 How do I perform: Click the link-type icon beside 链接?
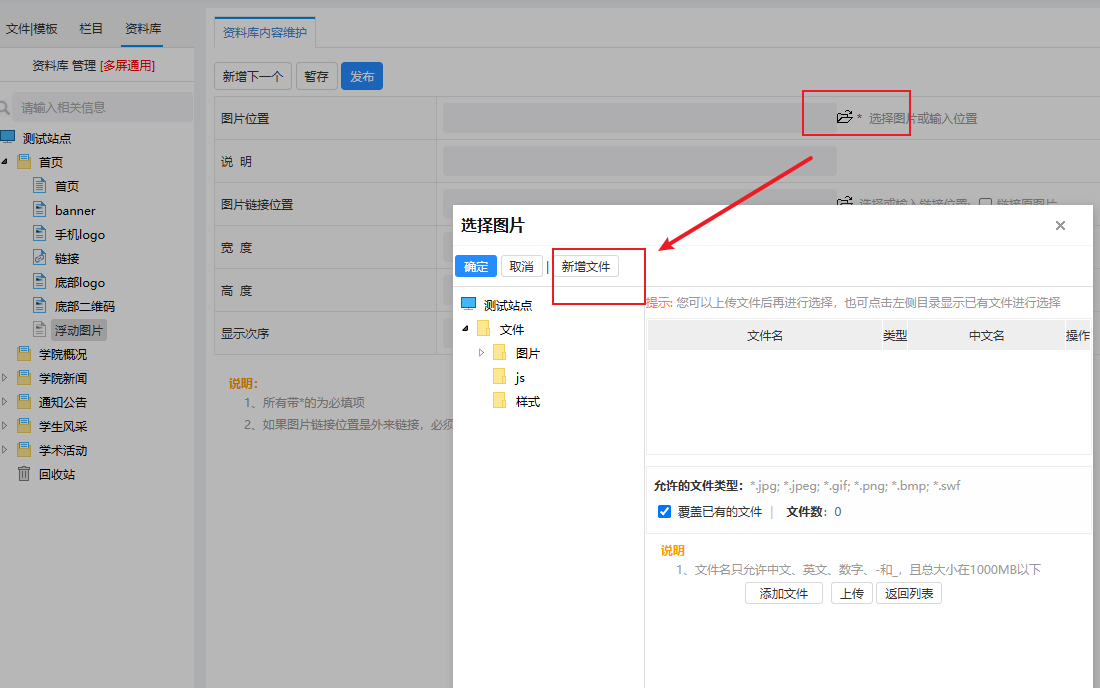pos(40,257)
